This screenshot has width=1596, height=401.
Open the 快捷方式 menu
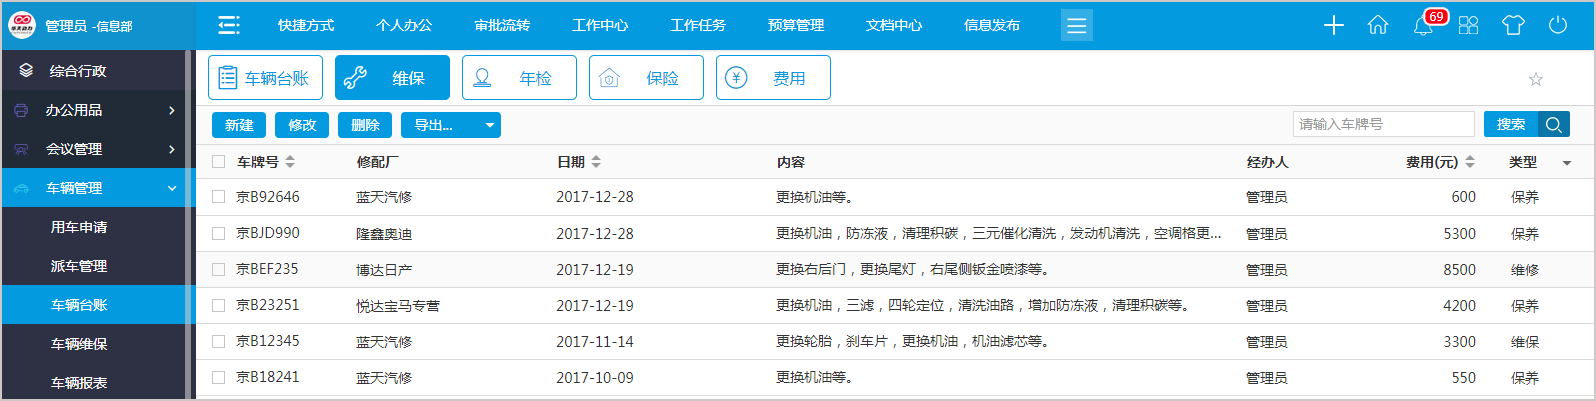click(x=306, y=25)
